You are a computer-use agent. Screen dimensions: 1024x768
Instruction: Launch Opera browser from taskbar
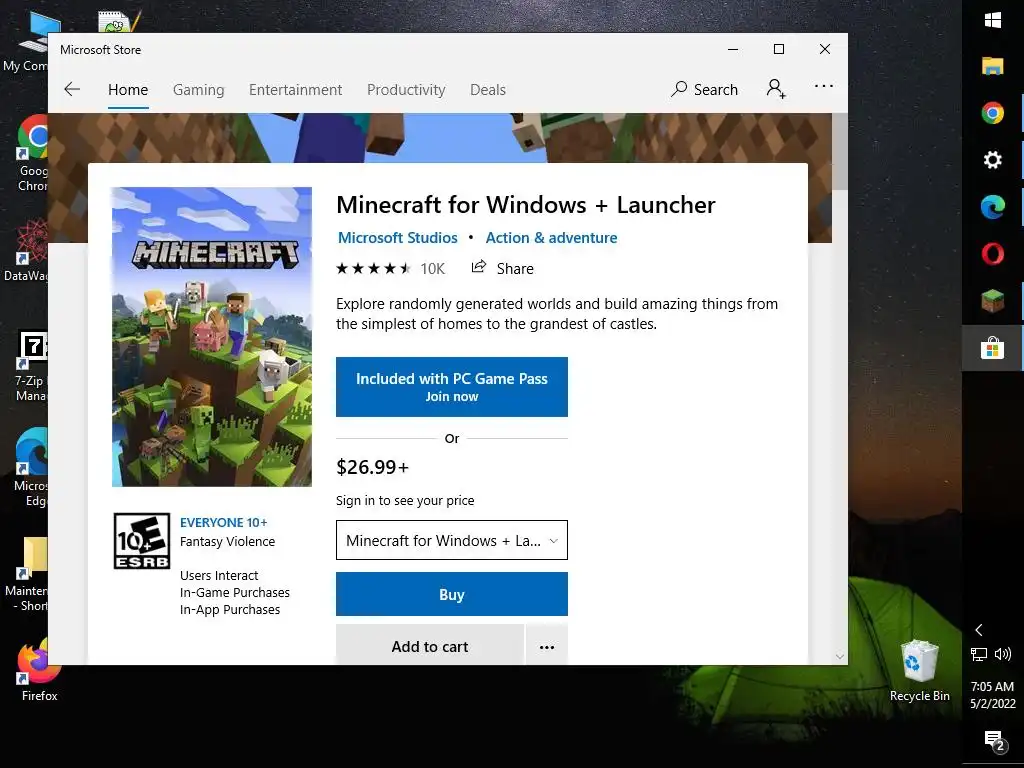(993, 254)
